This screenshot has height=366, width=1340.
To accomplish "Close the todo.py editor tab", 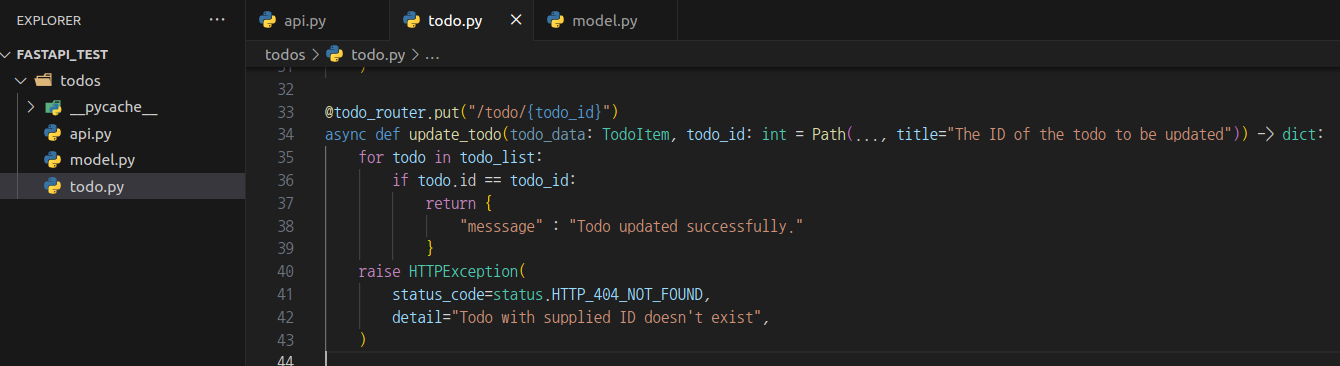I will click(x=516, y=20).
